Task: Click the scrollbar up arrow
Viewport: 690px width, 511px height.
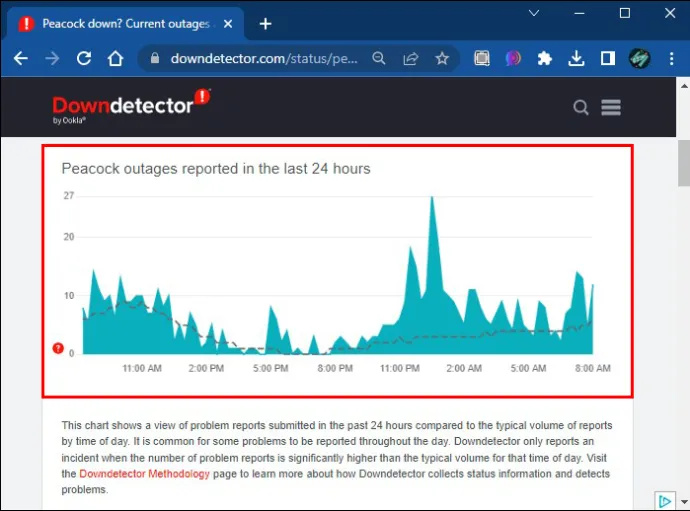Action: coord(684,86)
